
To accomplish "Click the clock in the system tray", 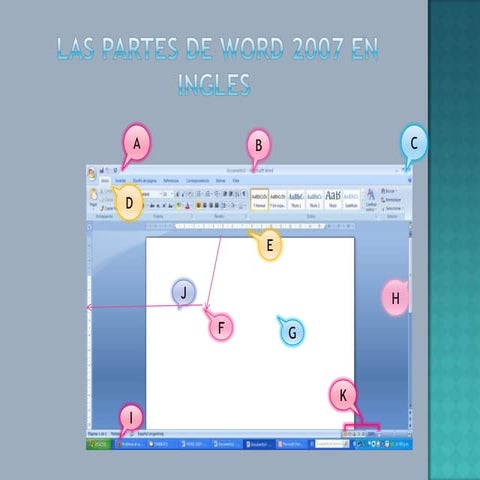I will click(x=403, y=444).
